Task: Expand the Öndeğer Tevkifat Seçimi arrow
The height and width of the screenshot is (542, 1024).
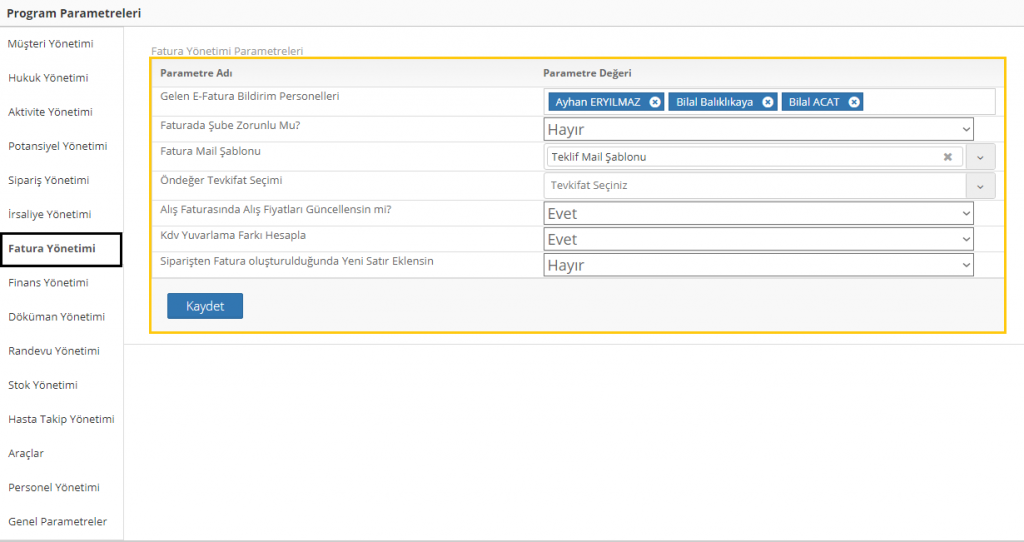Action: [x=980, y=185]
